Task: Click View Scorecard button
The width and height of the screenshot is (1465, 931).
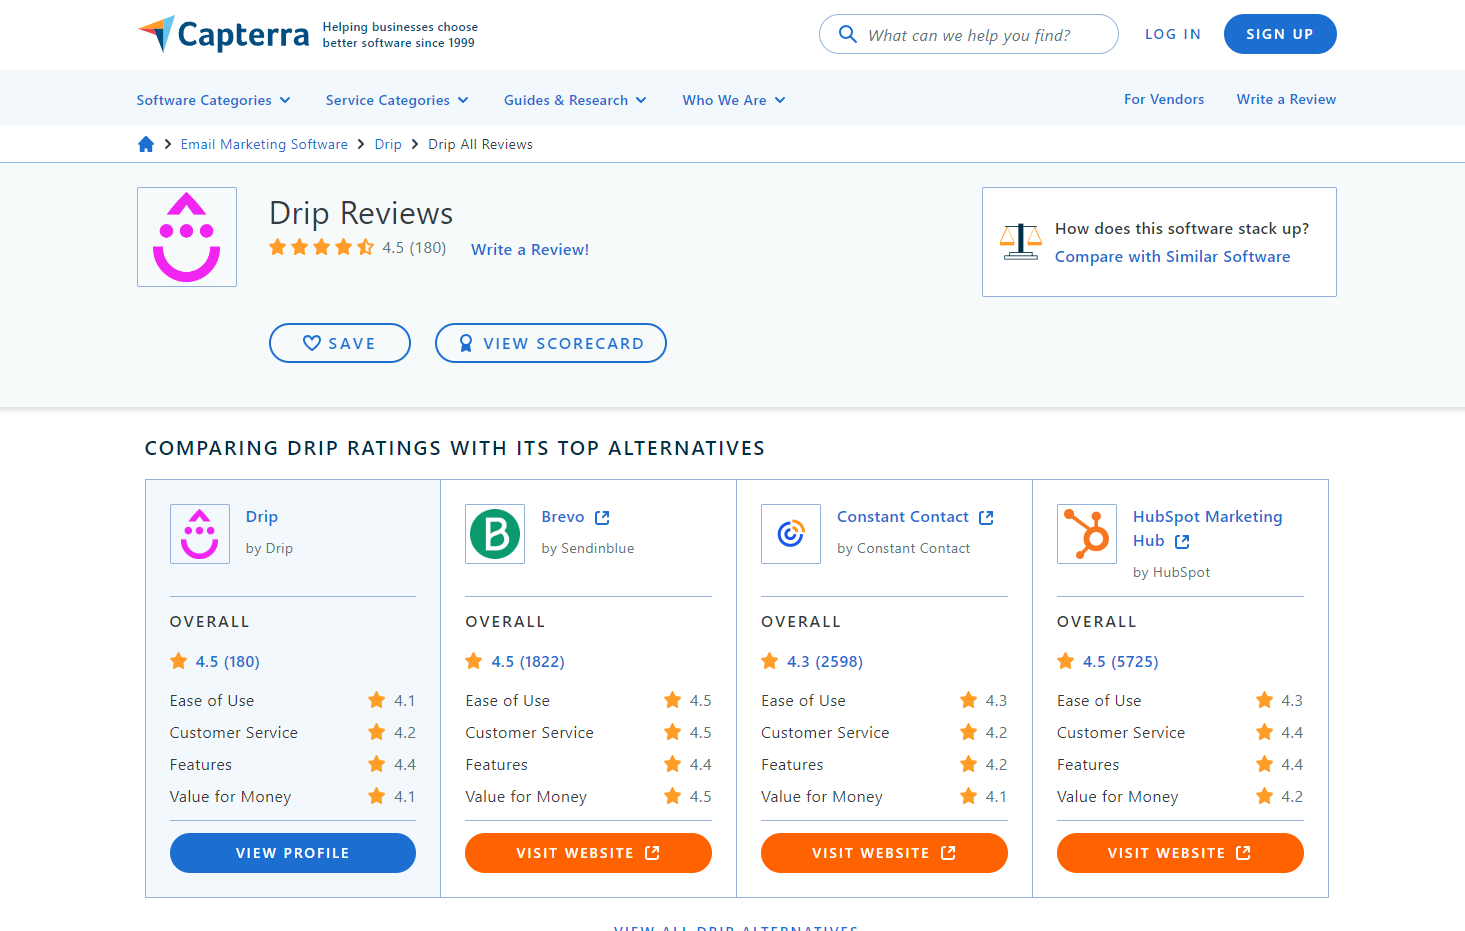Action: [551, 343]
